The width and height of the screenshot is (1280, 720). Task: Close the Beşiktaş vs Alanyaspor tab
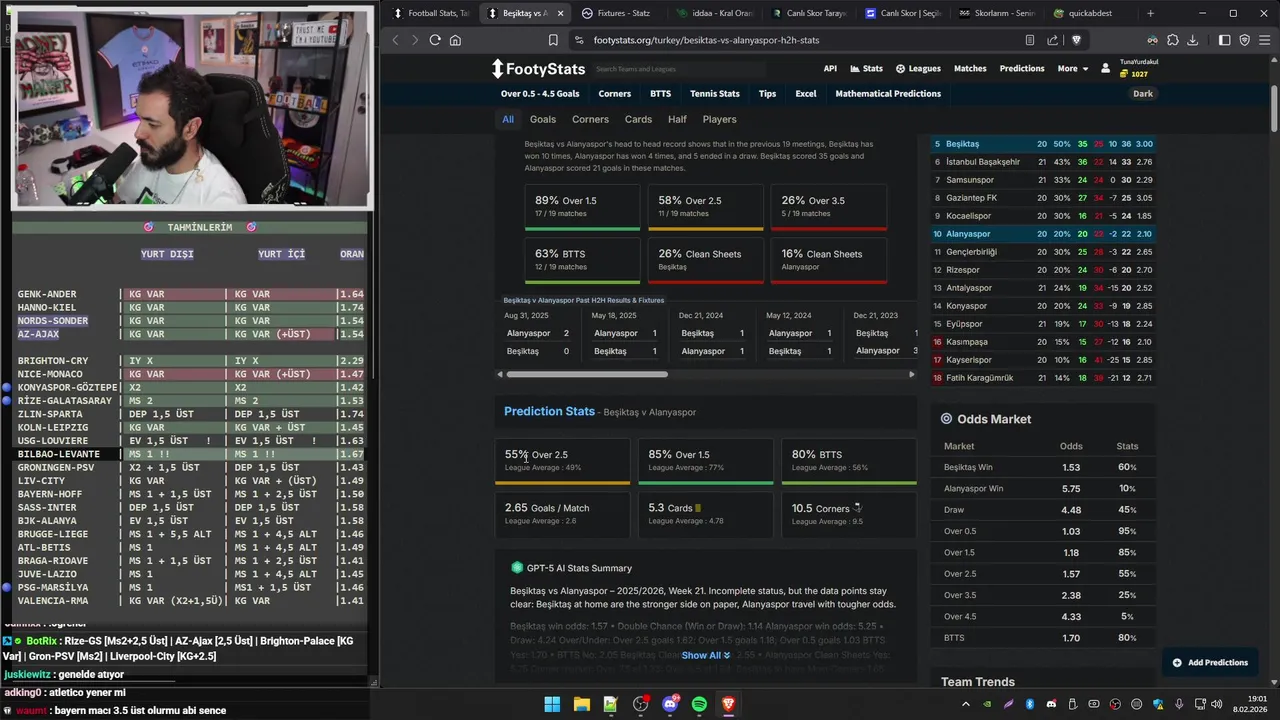560,13
